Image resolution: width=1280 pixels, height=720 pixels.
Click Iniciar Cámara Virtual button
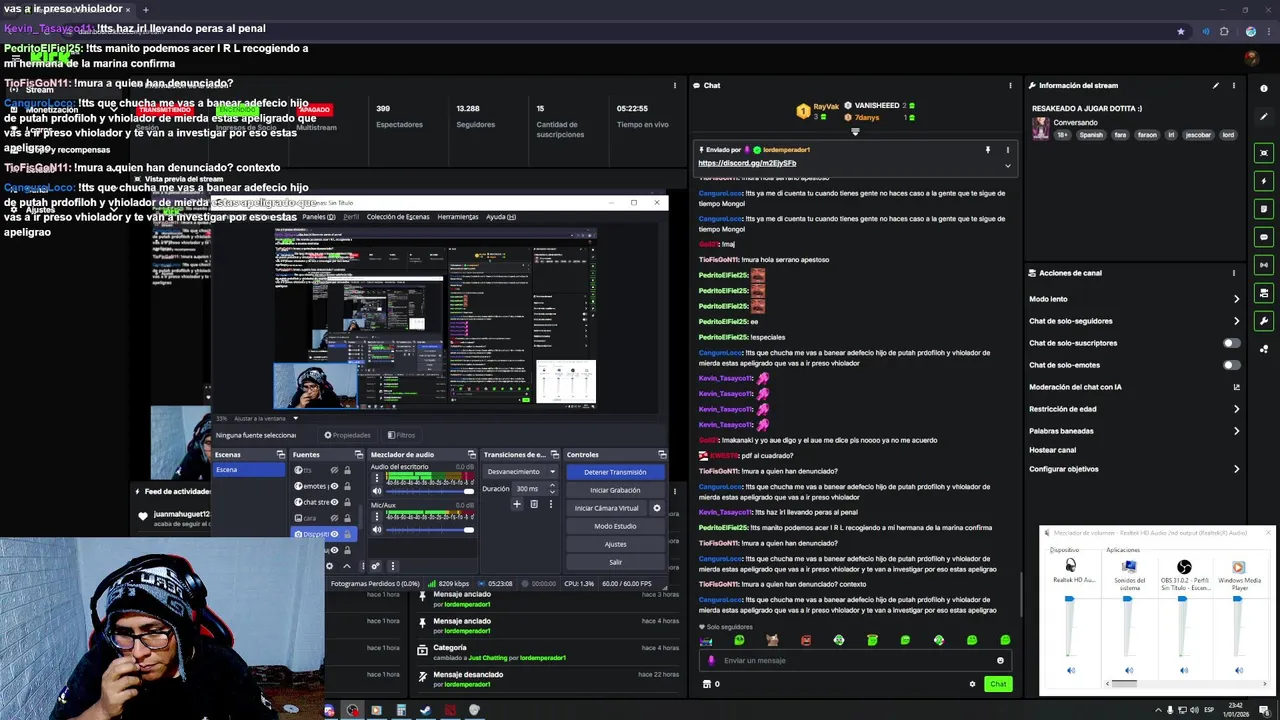607,508
